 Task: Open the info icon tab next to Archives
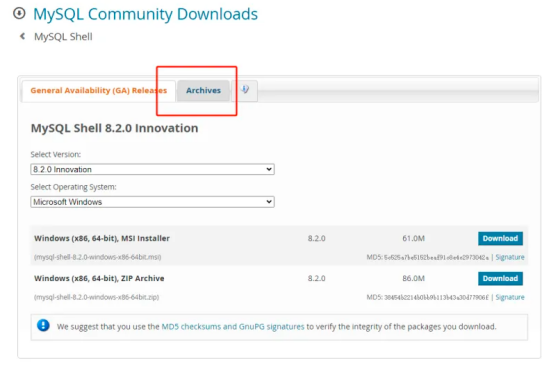pyautogui.click(x=245, y=90)
